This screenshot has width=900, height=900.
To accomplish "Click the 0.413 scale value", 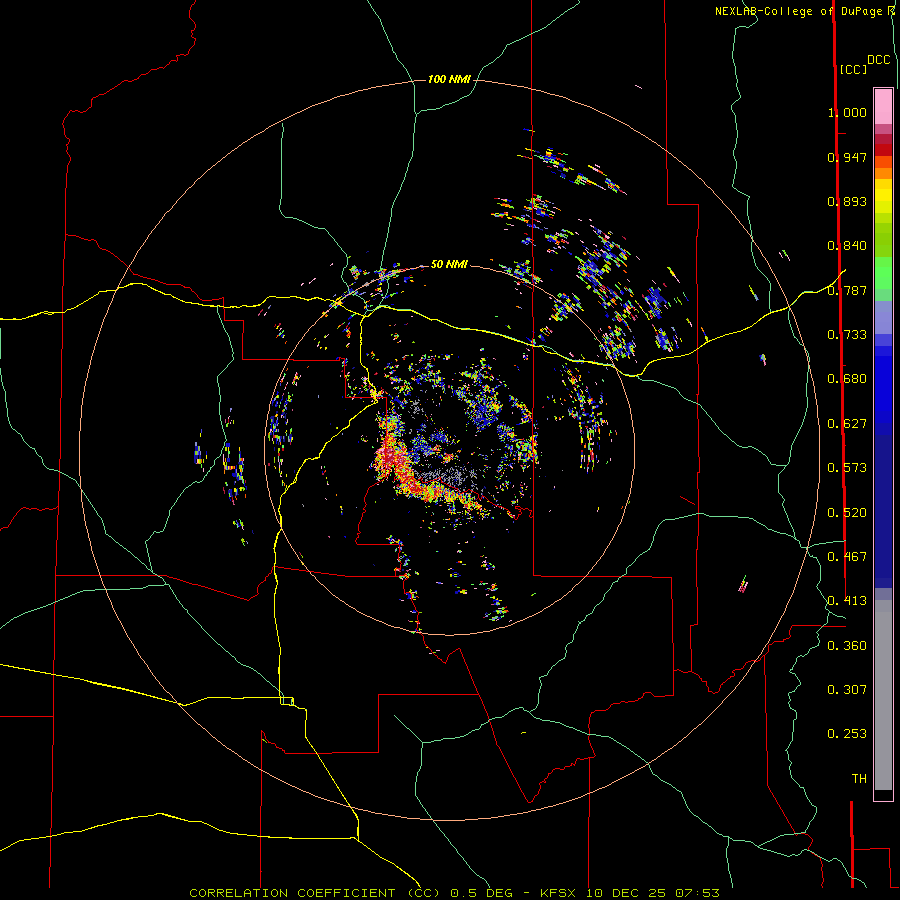I will coord(847,601).
